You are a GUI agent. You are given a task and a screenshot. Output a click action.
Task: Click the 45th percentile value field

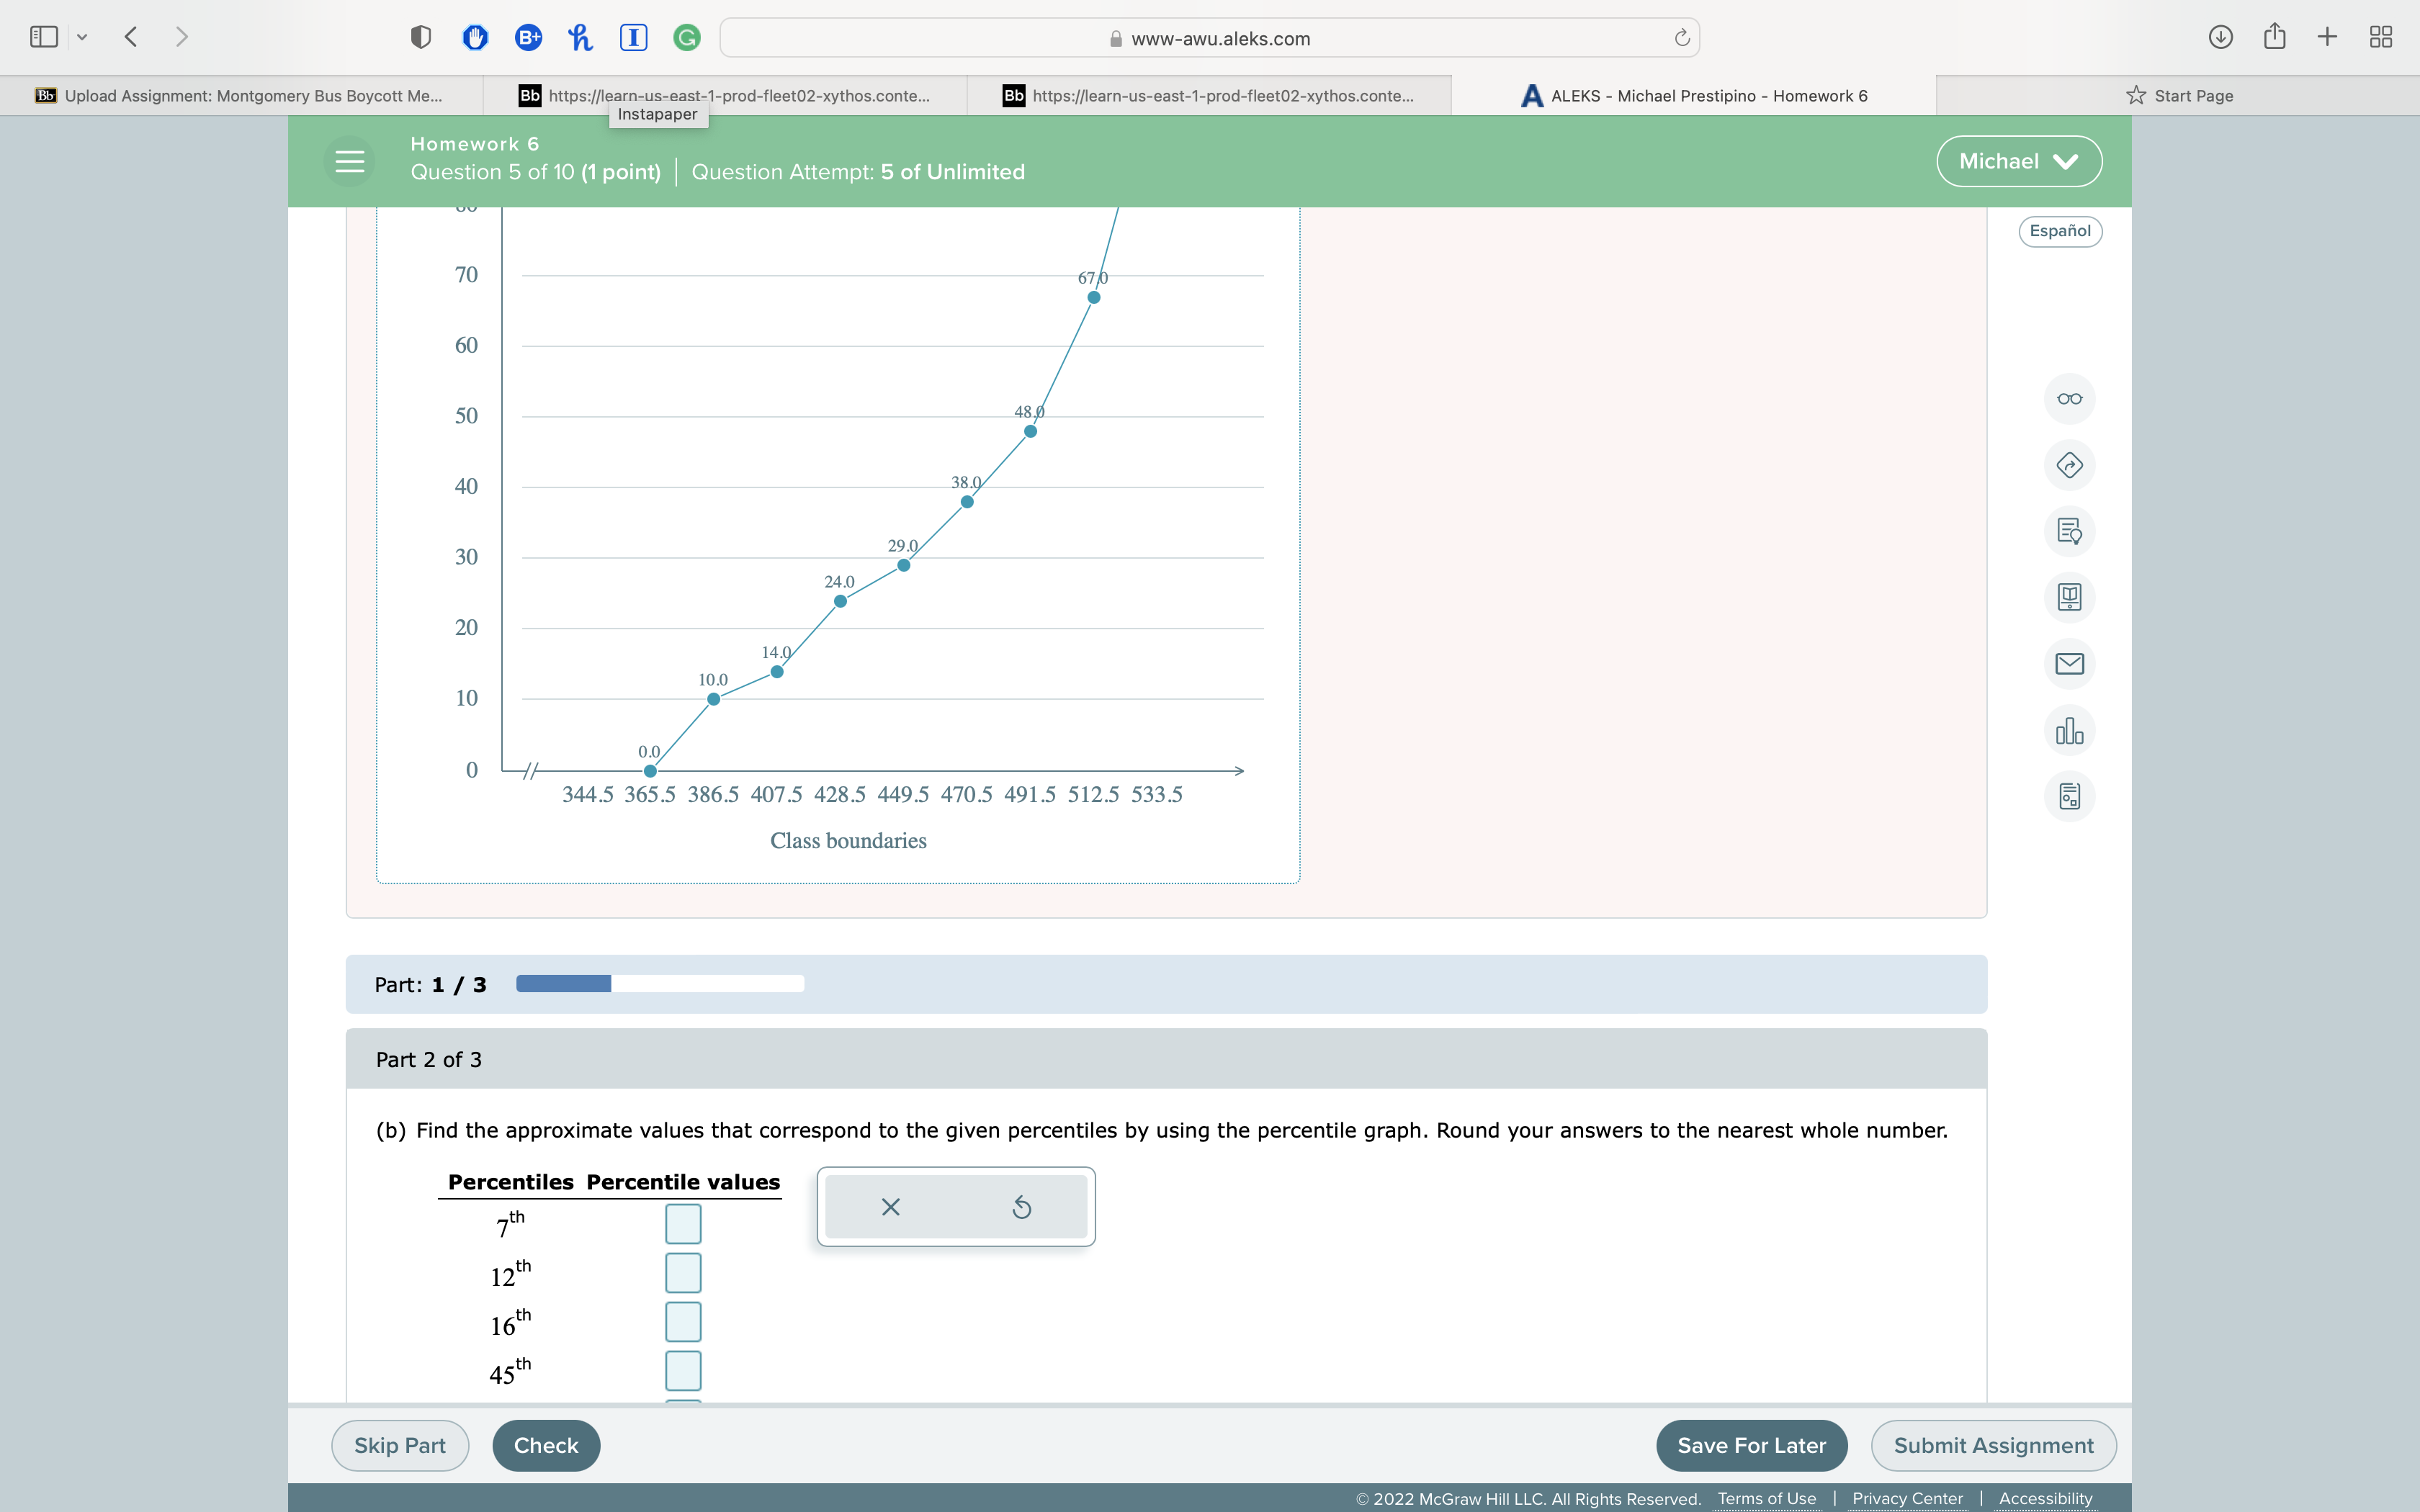pos(683,1370)
